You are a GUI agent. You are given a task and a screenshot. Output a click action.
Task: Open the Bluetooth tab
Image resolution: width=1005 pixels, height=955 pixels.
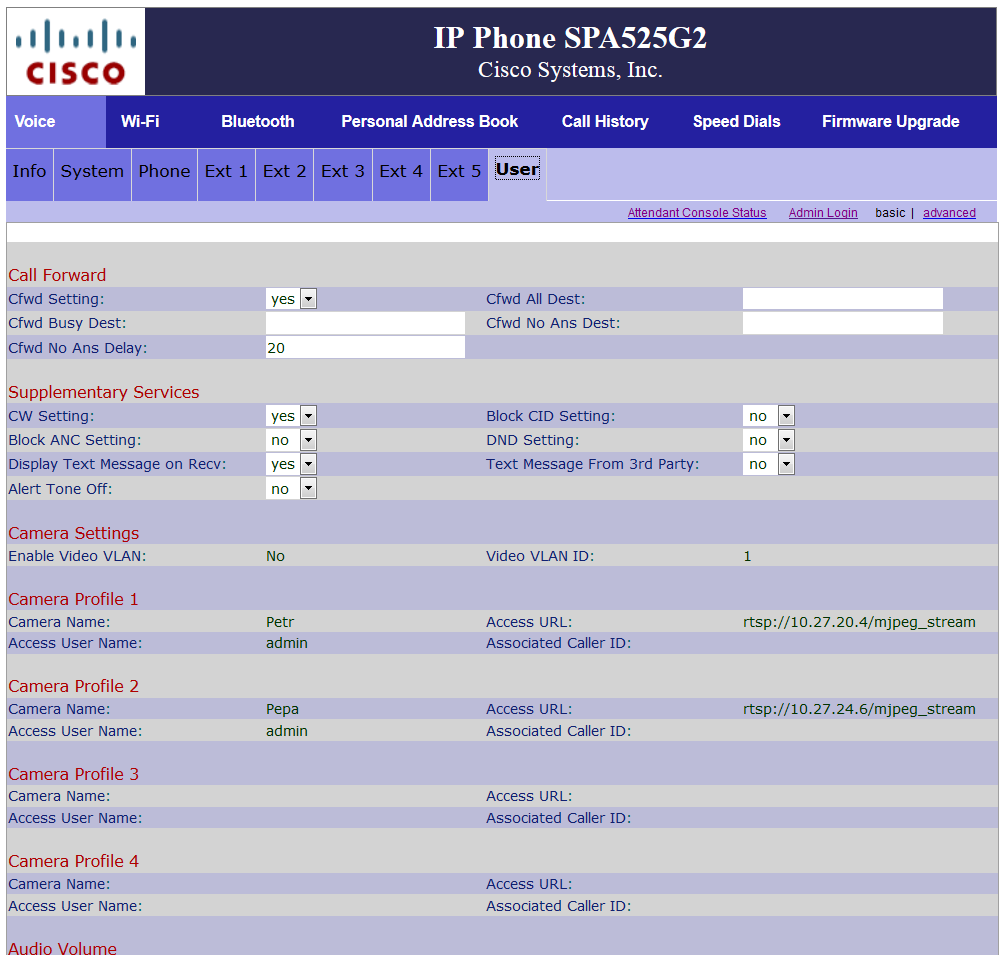(257, 122)
